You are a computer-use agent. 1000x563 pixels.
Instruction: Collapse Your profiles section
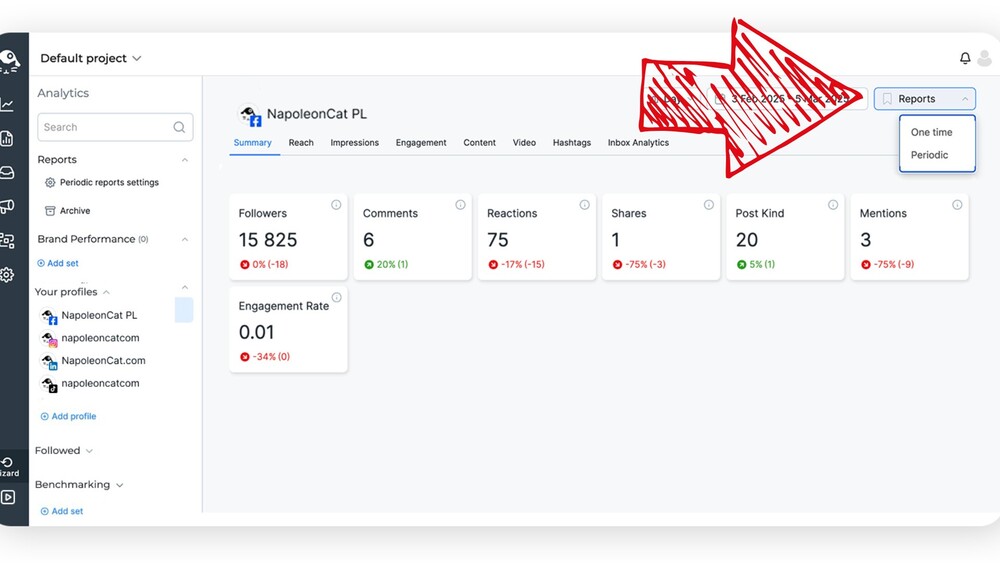point(107,292)
